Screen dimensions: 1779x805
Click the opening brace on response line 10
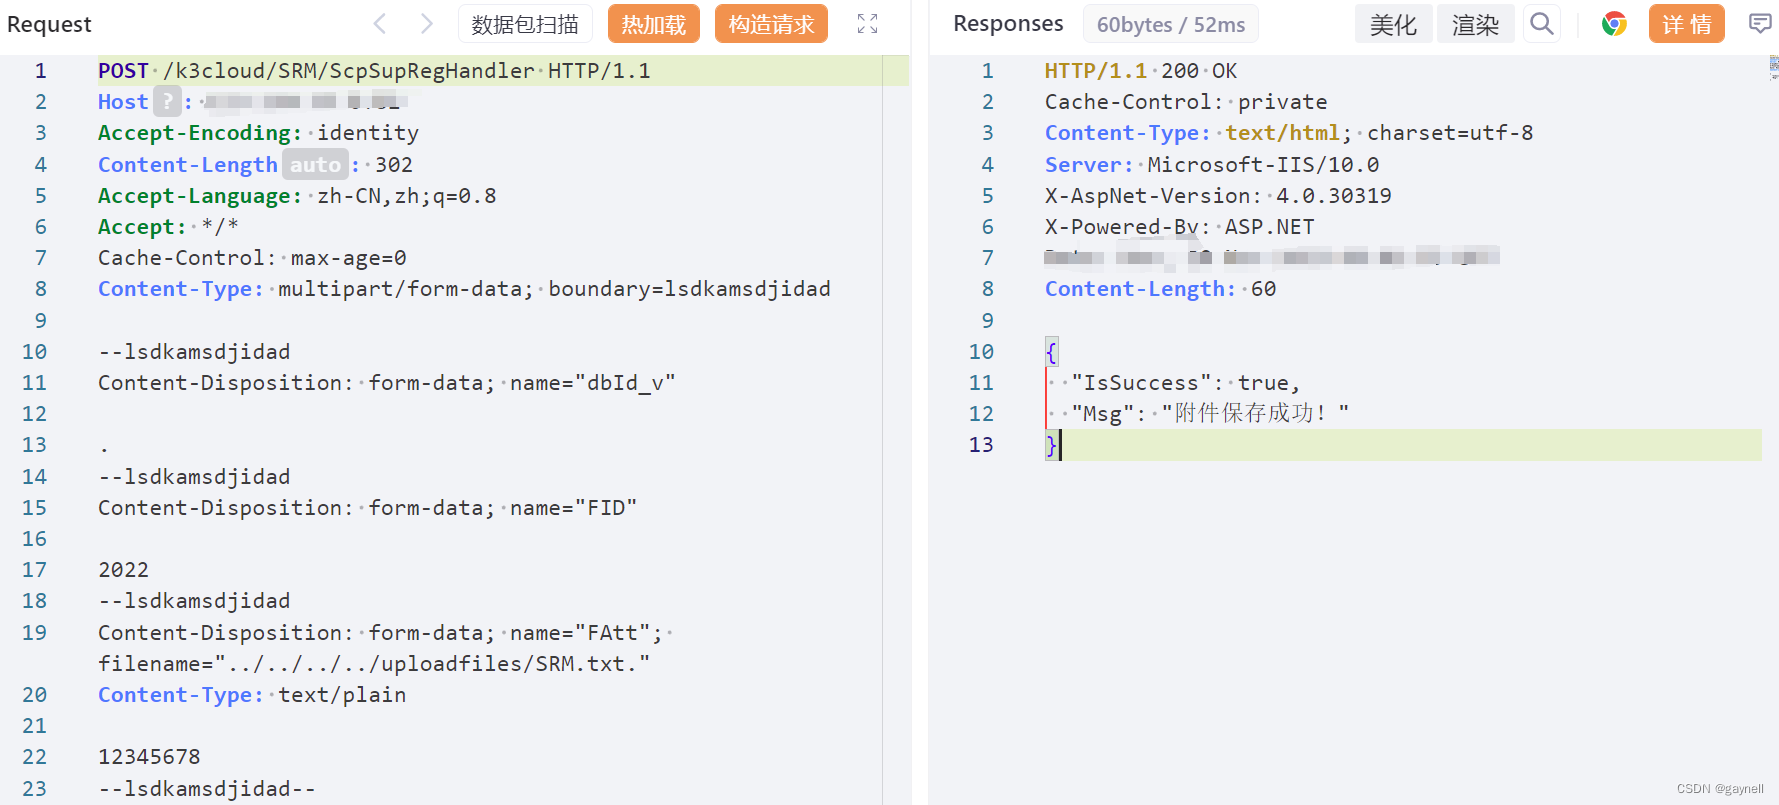click(1051, 352)
